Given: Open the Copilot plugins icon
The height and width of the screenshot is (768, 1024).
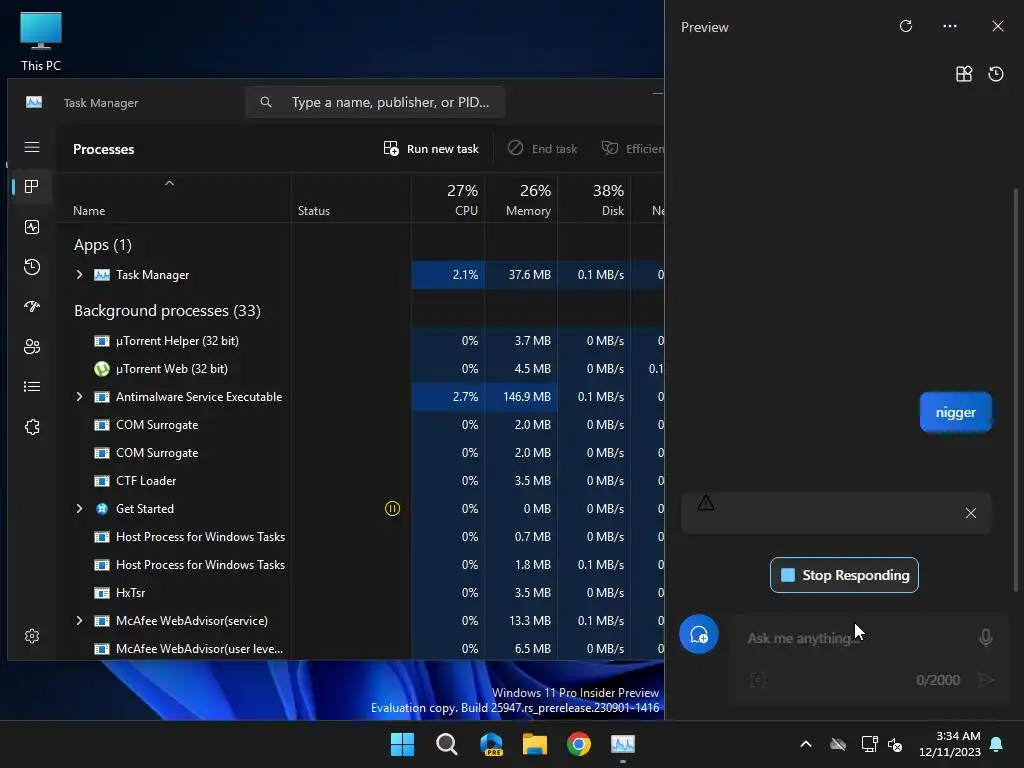Looking at the screenshot, I should [964, 74].
